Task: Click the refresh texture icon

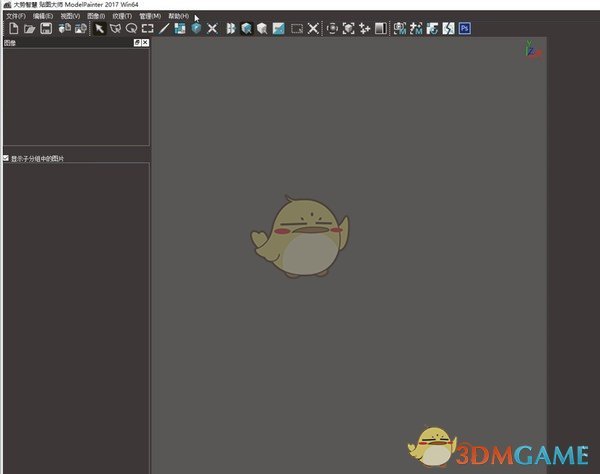Action: coord(432,29)
